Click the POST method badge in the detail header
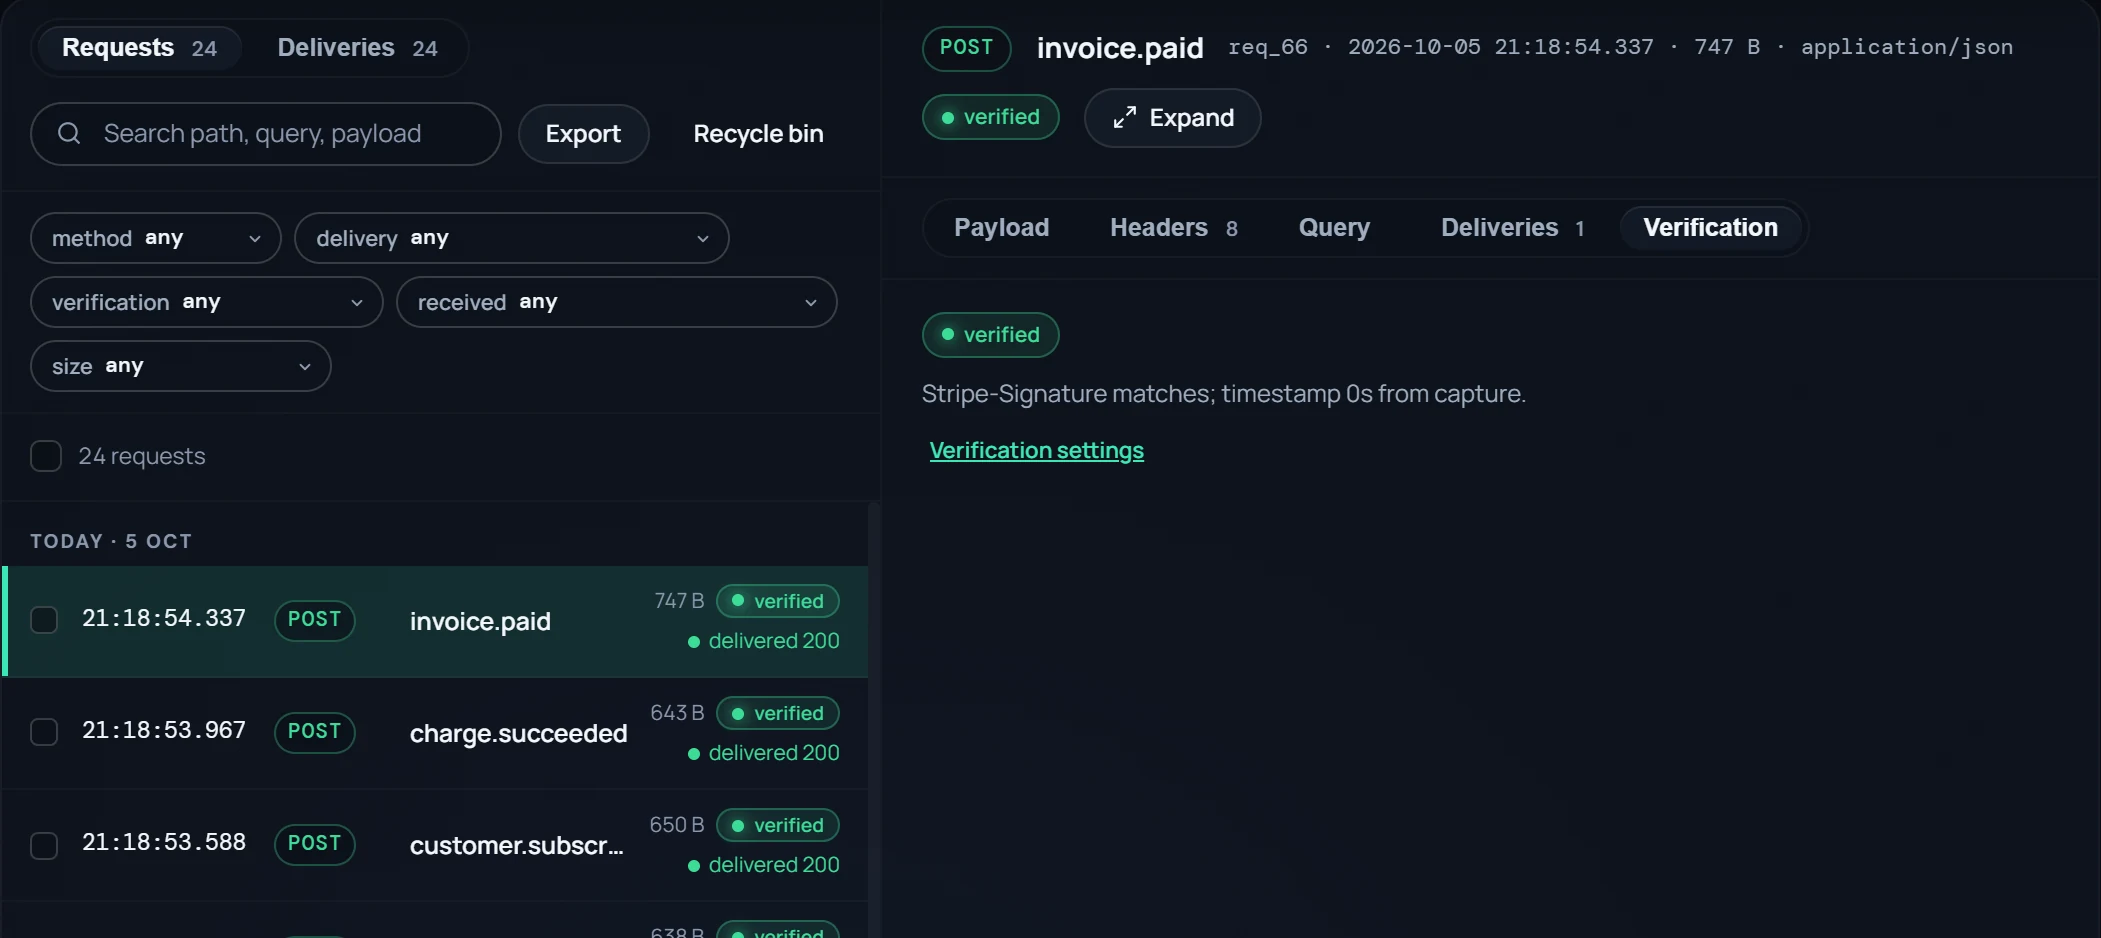The width and height of the screenshot is (2101, 938). click(966, 48)
